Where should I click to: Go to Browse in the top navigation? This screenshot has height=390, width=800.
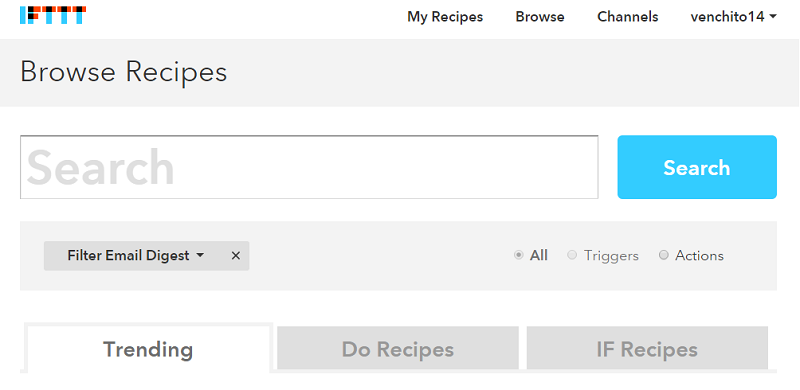tap(540, 17)
